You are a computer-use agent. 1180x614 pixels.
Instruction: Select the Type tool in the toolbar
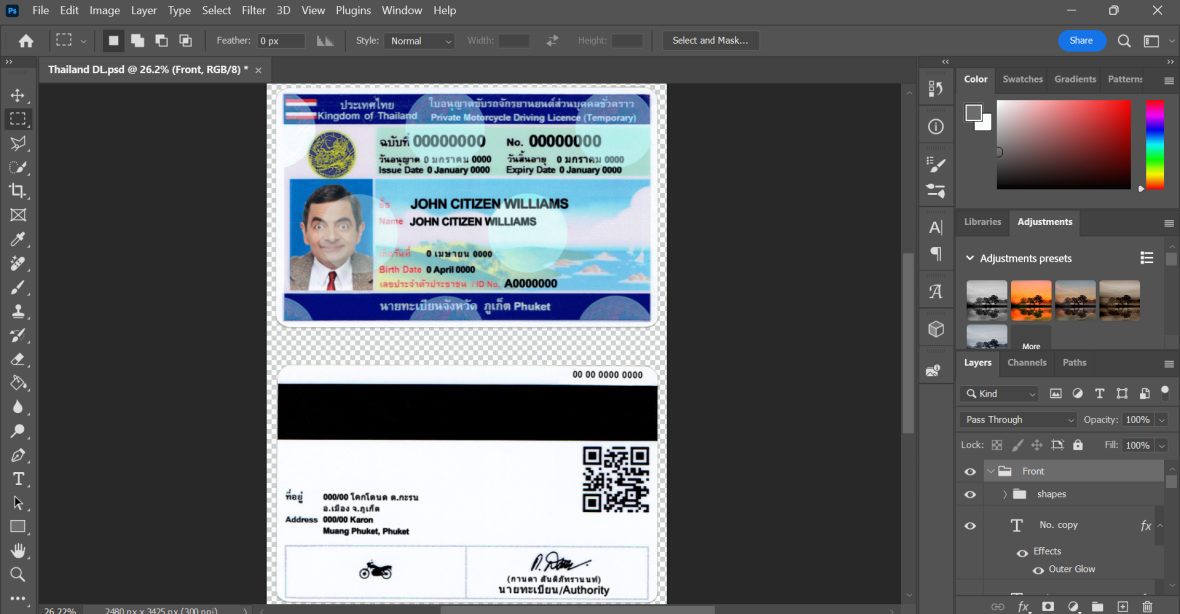point(18,479)
